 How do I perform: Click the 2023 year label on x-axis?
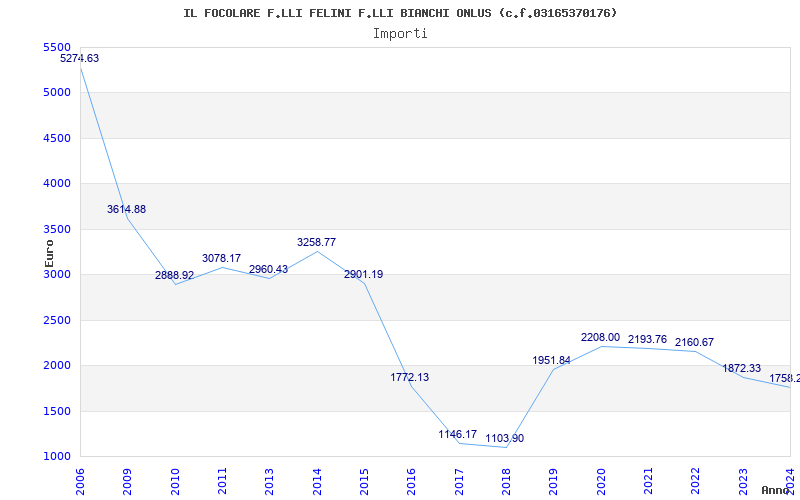tap(743, 482)
